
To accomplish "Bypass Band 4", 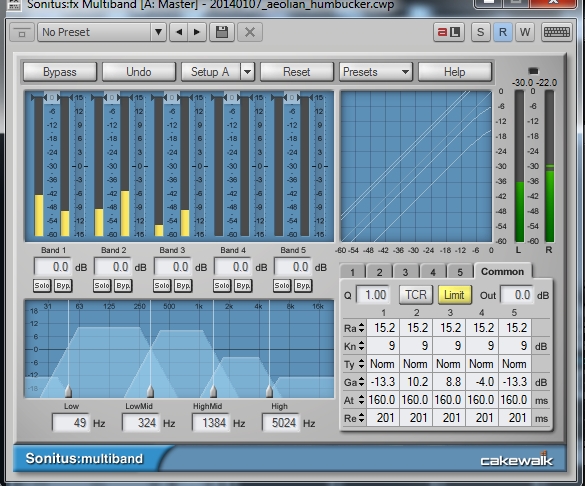I will tap(243, 286).
